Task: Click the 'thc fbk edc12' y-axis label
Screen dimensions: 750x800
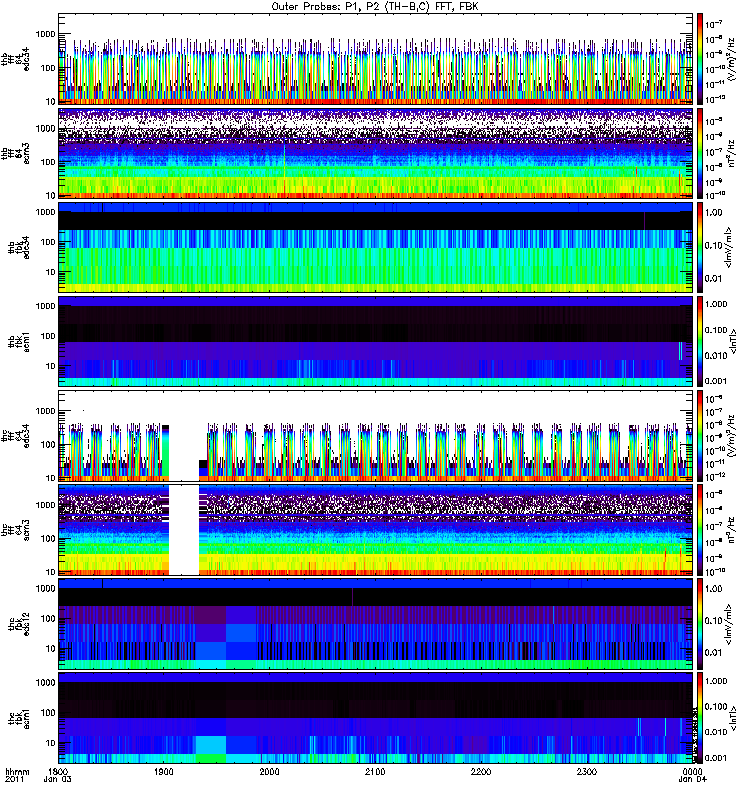Action: pos(19,623)
